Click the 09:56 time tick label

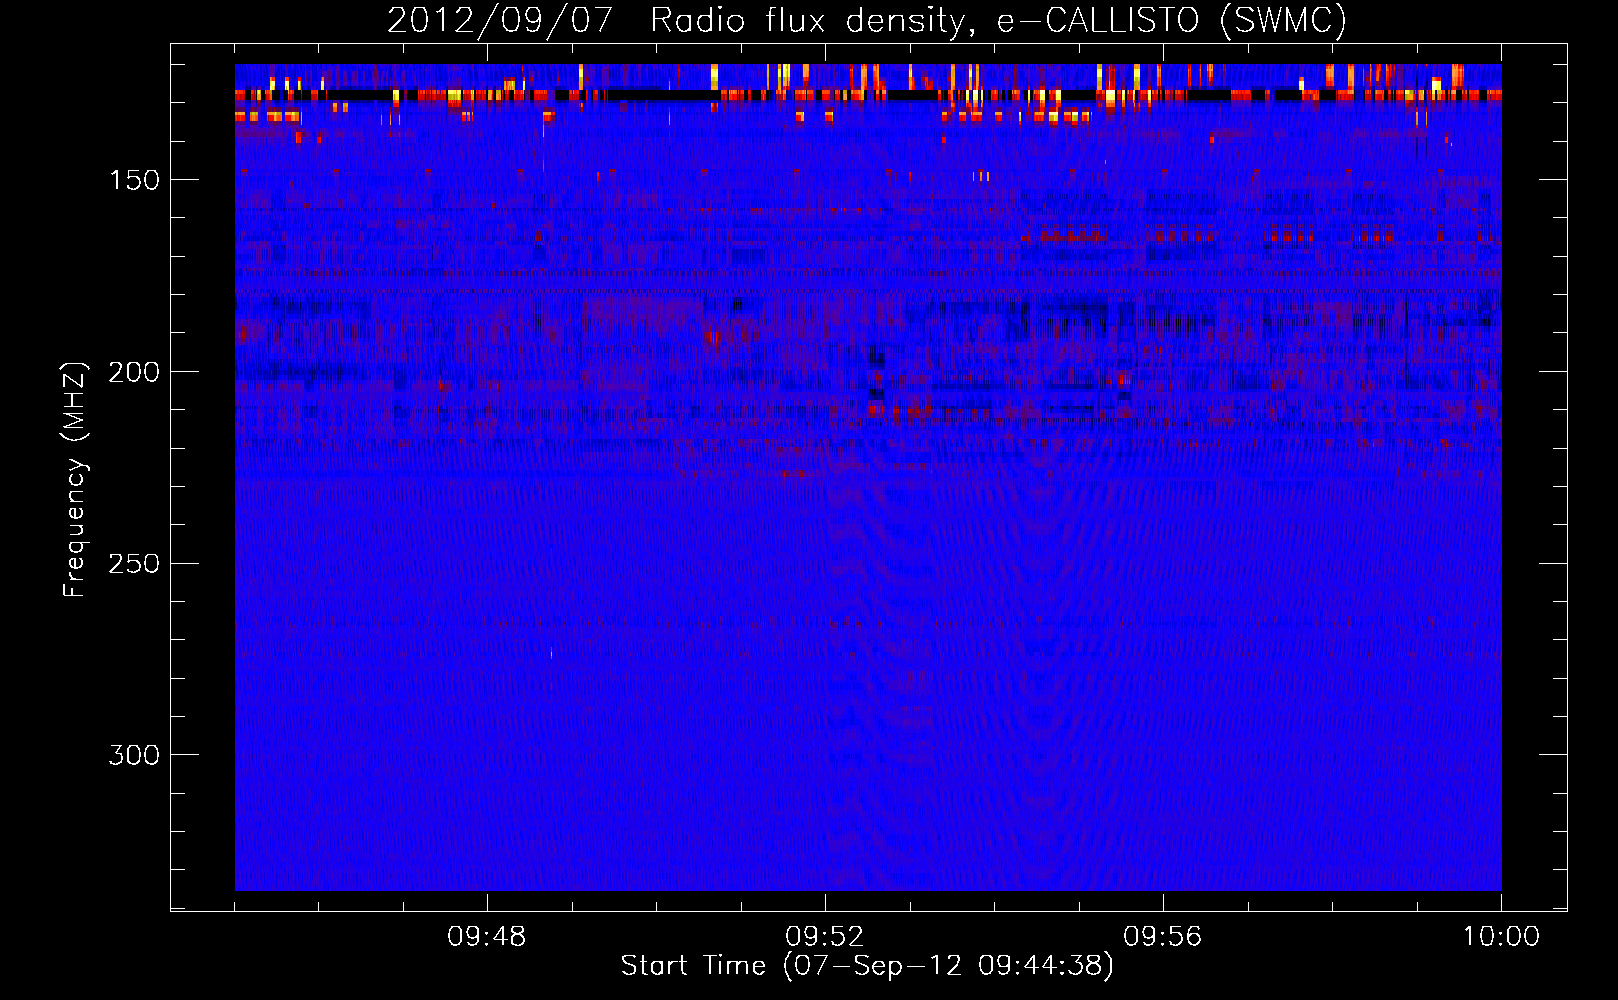coord(1163,937)
